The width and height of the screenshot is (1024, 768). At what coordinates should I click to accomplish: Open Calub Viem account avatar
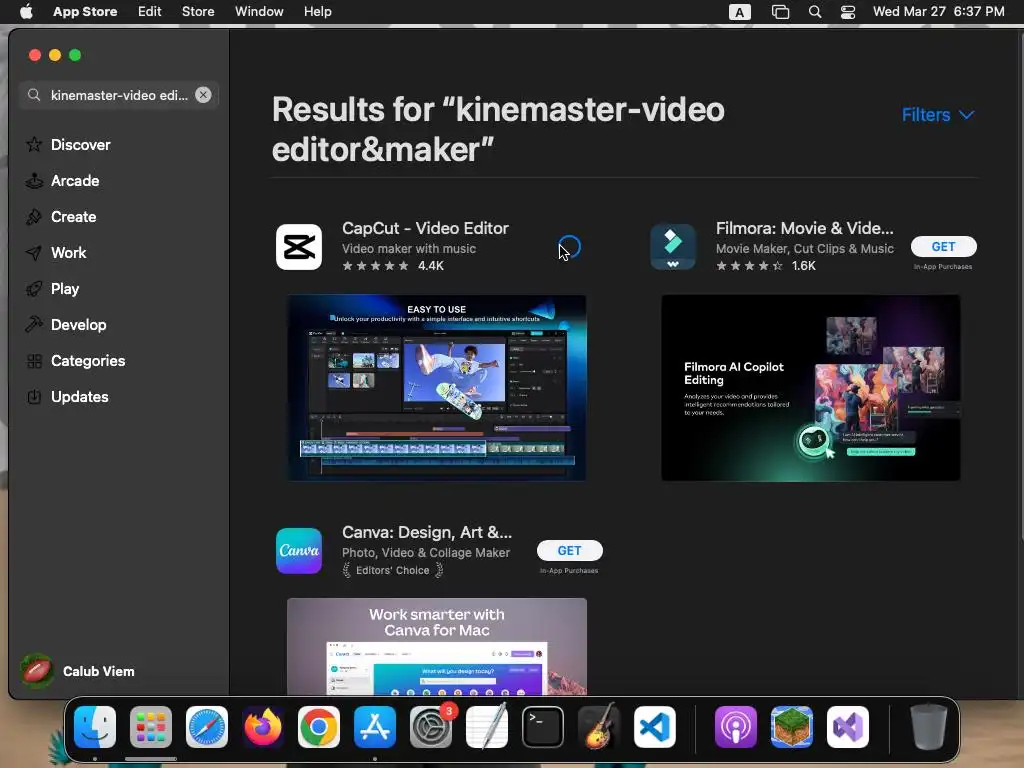(x=37, y=671)
